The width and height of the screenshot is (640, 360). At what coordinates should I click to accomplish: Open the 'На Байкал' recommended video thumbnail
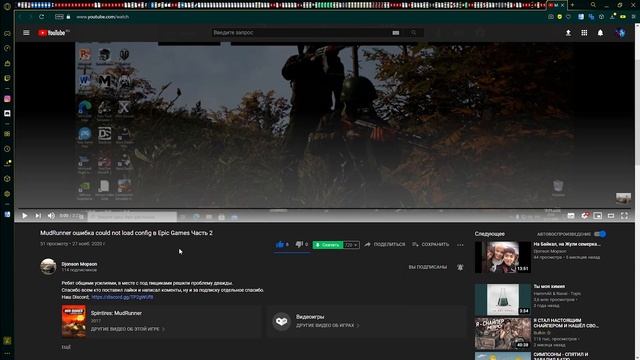[502, 257]
